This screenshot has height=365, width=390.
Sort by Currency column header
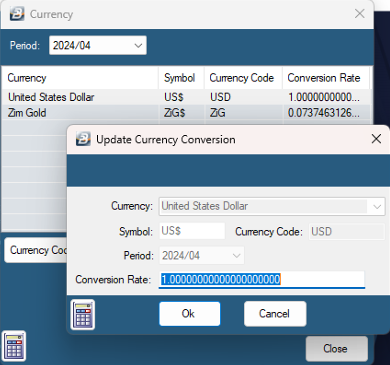(x=80, y=78)
